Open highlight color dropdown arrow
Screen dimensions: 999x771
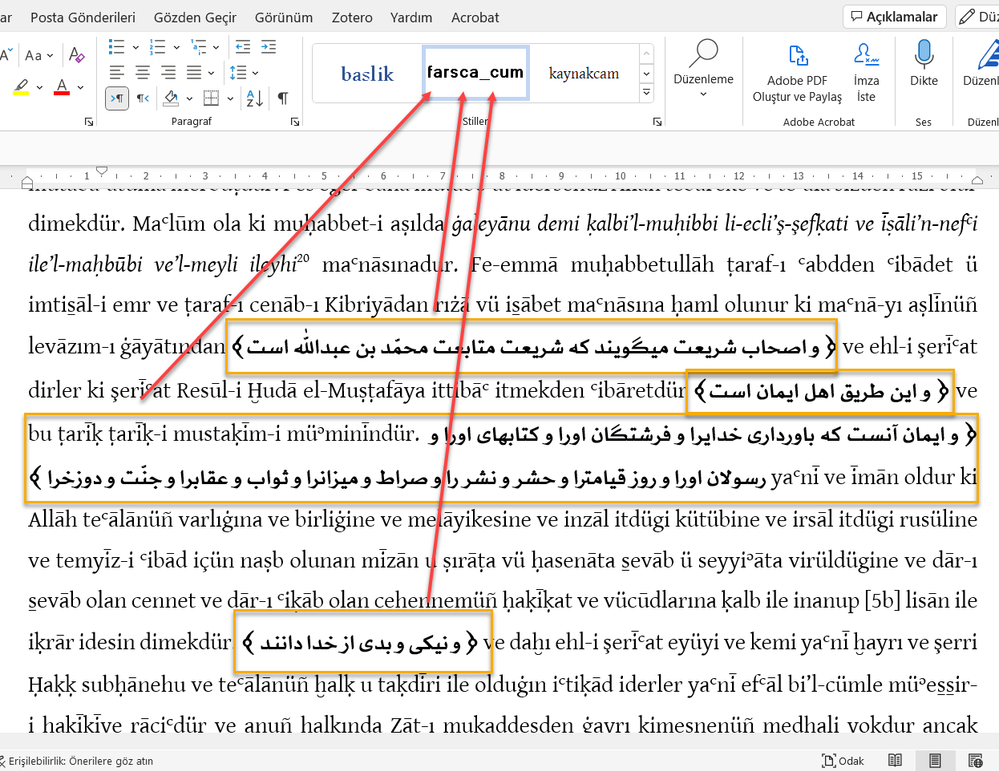pos(40,87)
